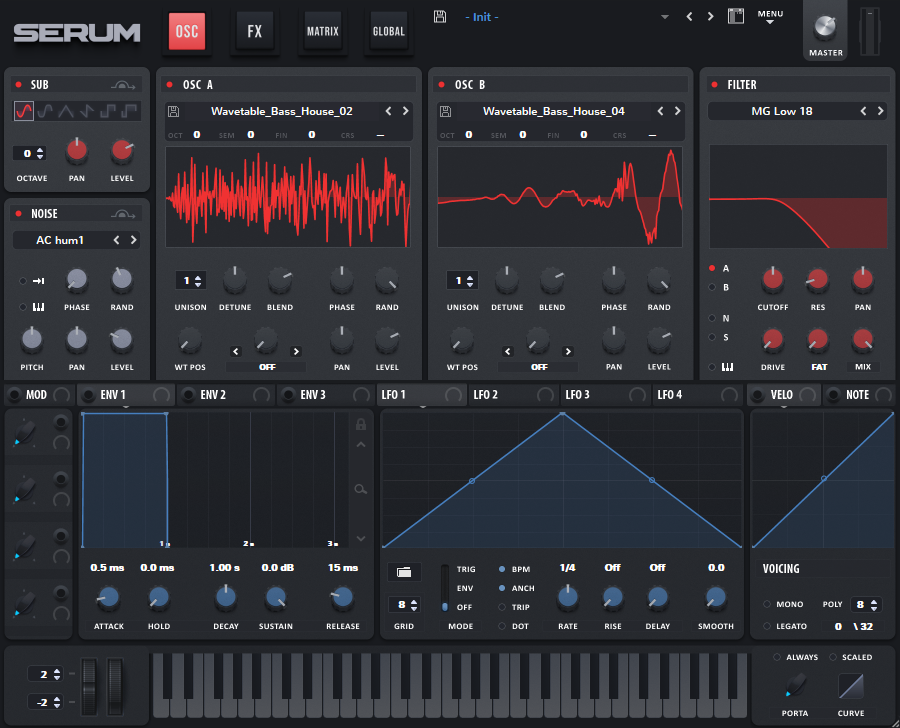900x728 pixels.
Task: Select the triangle wave shape in SUB
Action: tap(66, 111)
